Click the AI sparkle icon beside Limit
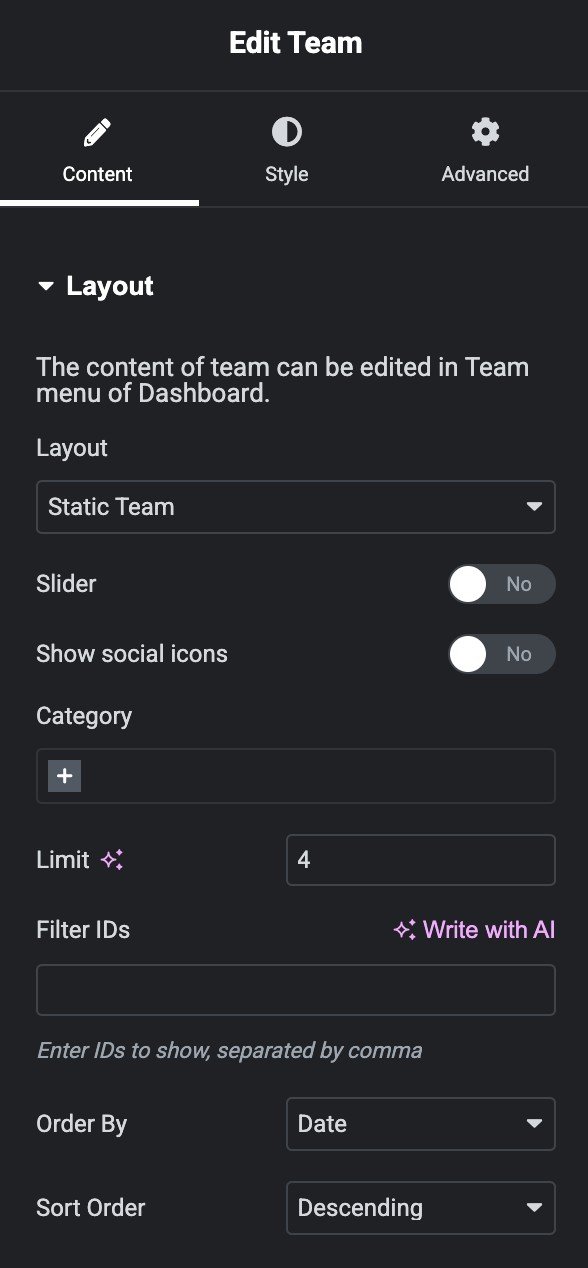The width and height of the screenshot is (588, 1268). [x=112, y=860]
